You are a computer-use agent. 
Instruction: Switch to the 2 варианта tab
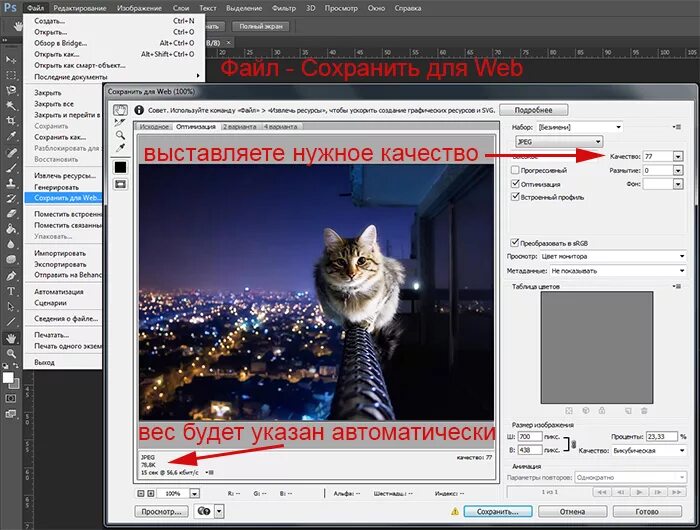[x=240, y=127]
